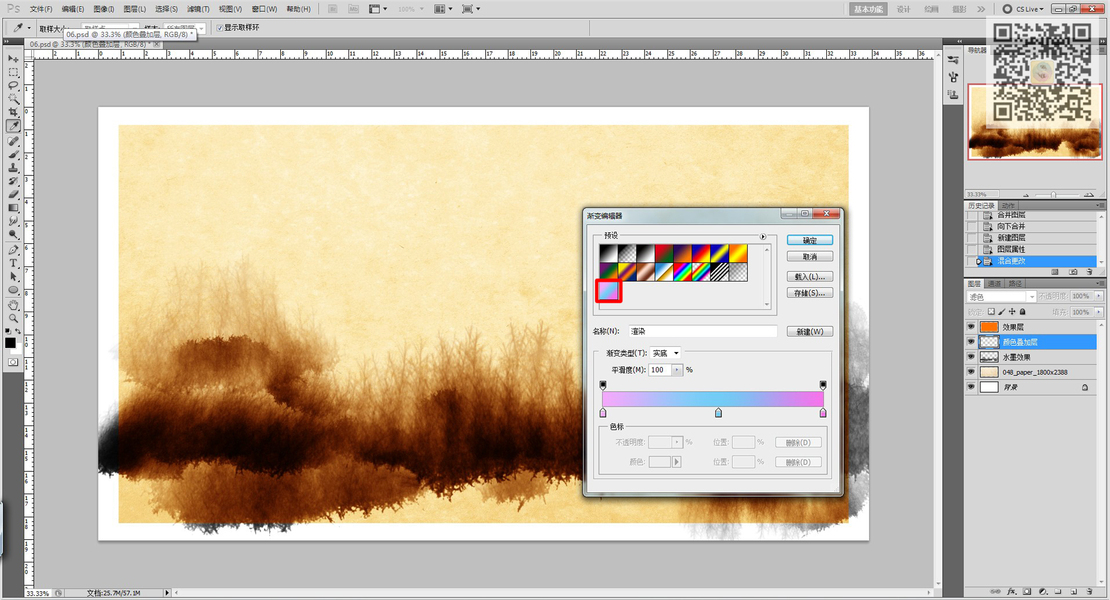Open the 选择(S) menu
The height and width of the screenshot is (600, 1110).
pos(166,9)
